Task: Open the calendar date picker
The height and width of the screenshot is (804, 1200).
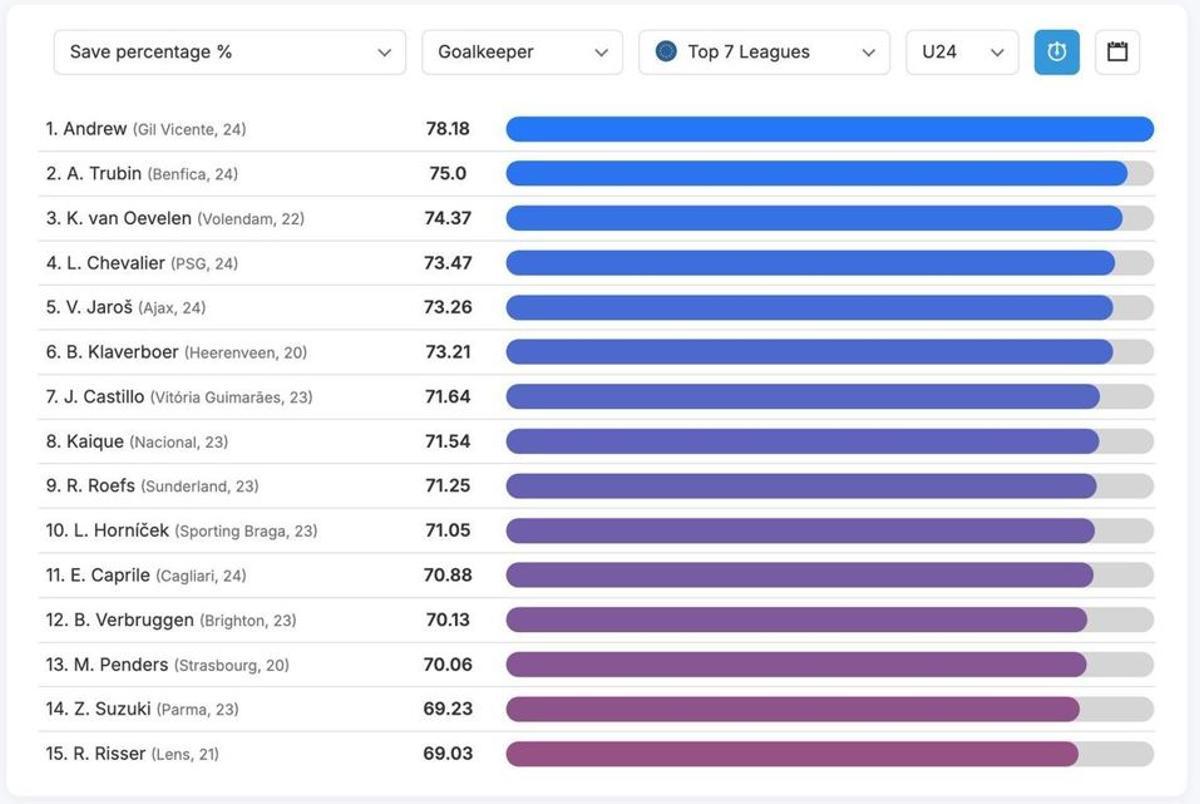Action: (1117, 52)
